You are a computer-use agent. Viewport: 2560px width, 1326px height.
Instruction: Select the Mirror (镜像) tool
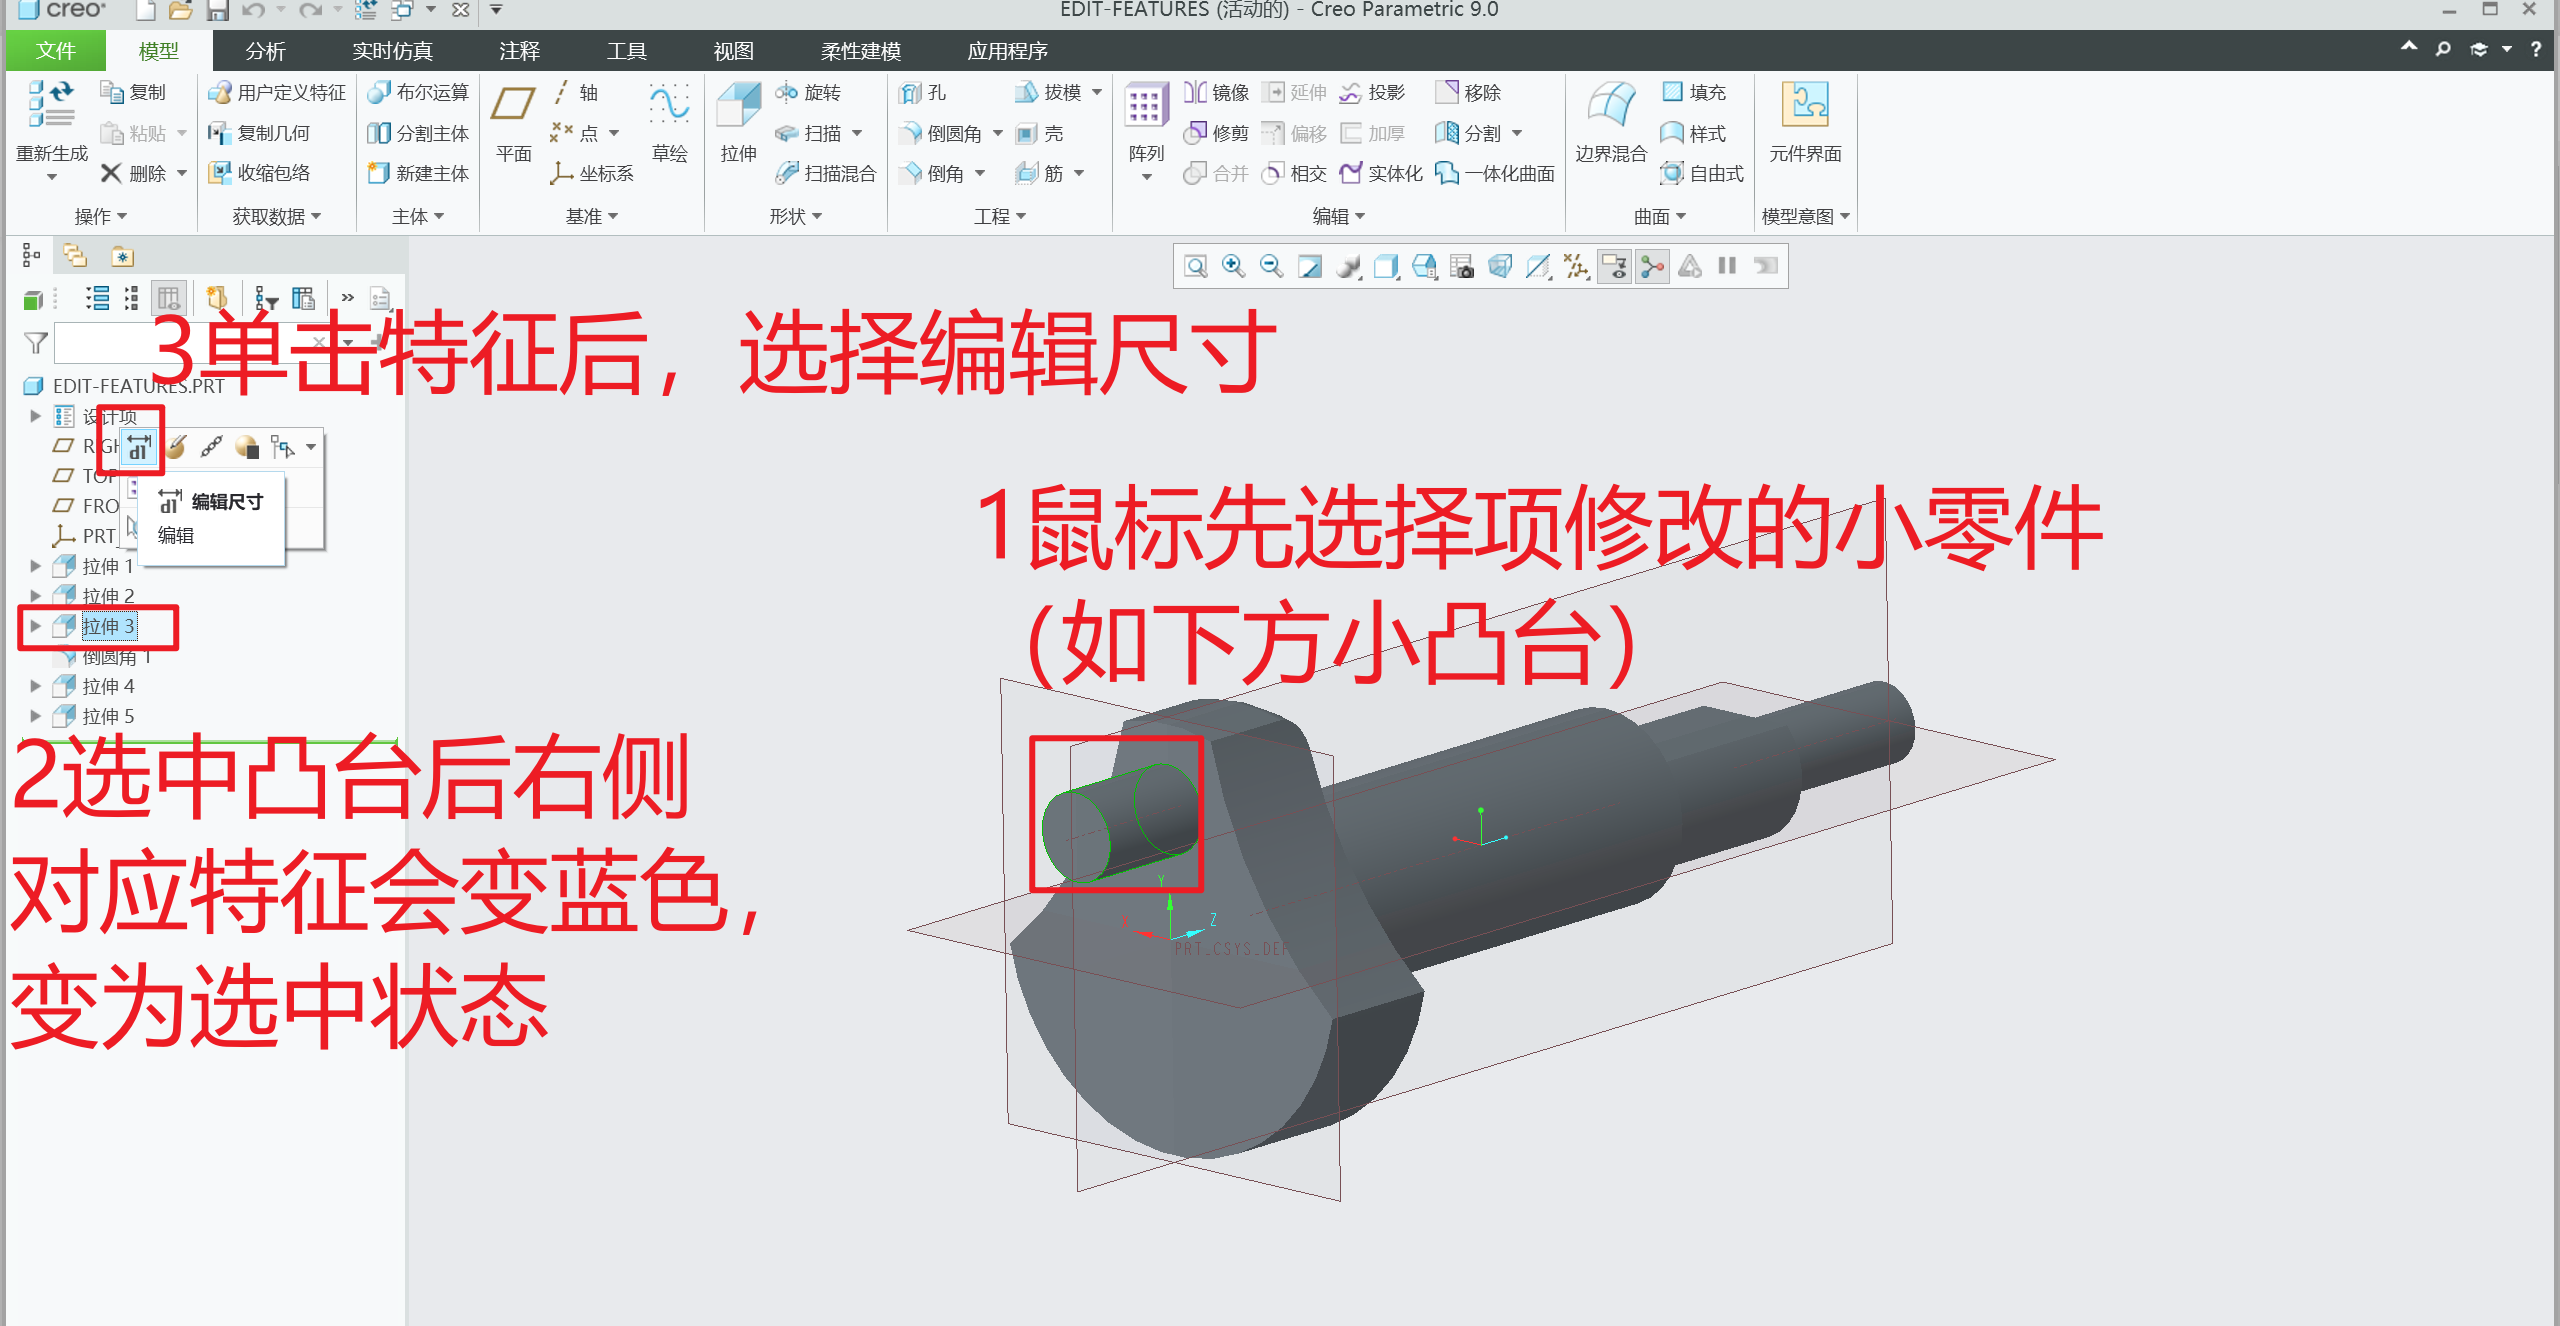[x=1216, y=93]
